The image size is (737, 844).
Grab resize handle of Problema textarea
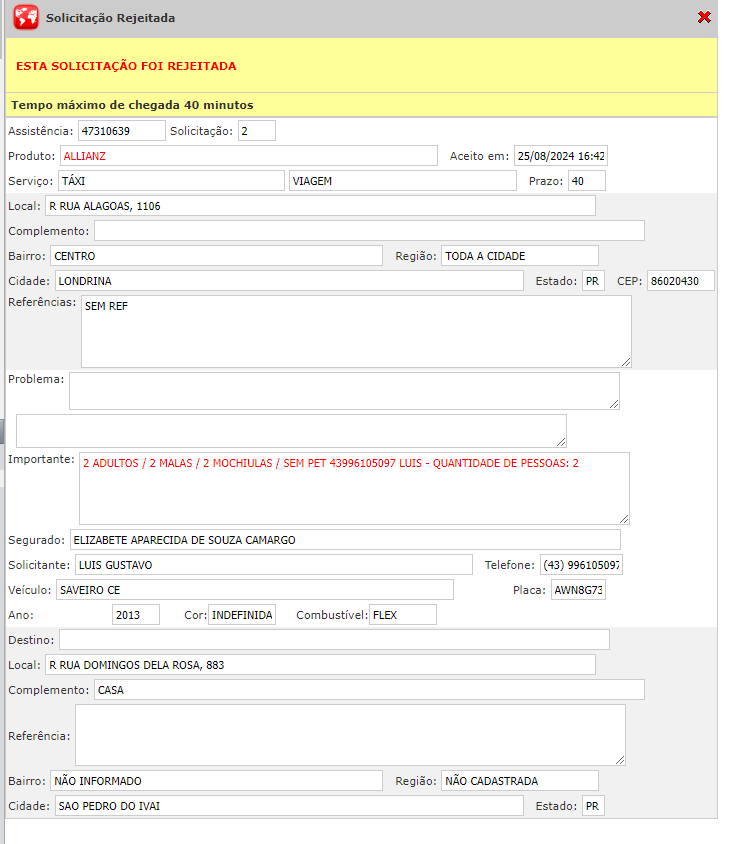click(x=614, y=404)
